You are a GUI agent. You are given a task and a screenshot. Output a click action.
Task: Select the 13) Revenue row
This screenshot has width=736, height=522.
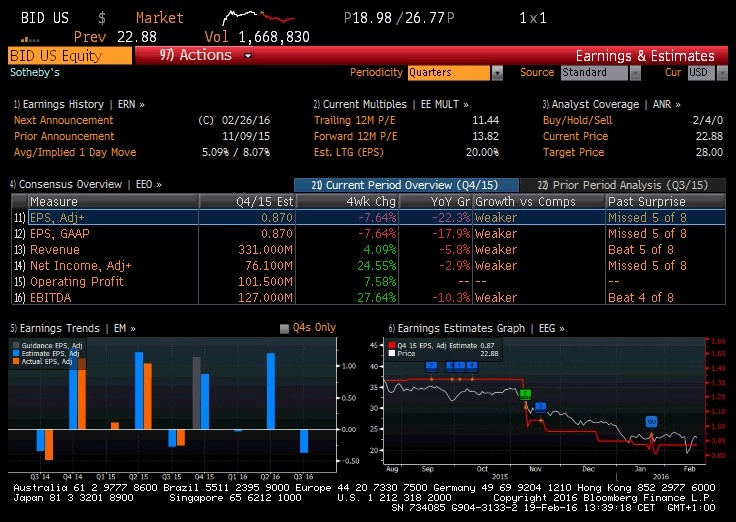coord(368,249)
